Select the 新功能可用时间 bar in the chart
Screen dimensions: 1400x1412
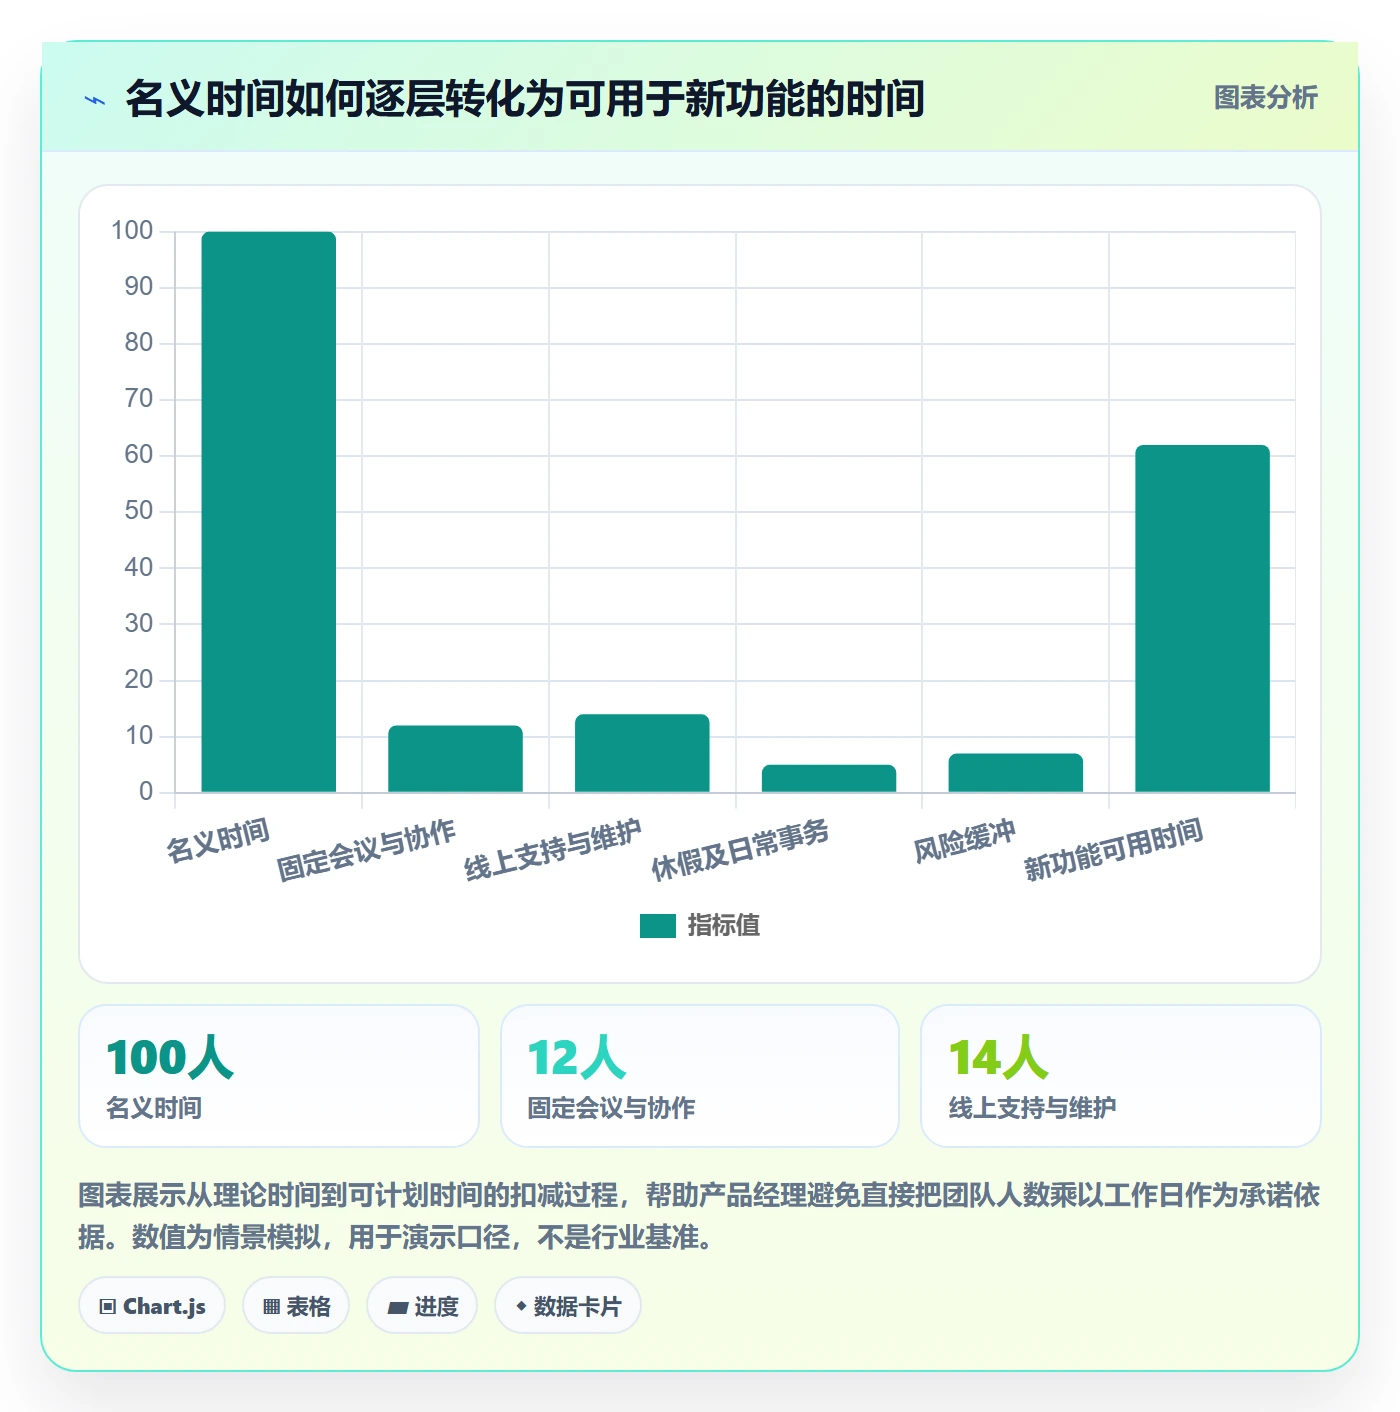pyautogui.click(x=1202, y=619)
